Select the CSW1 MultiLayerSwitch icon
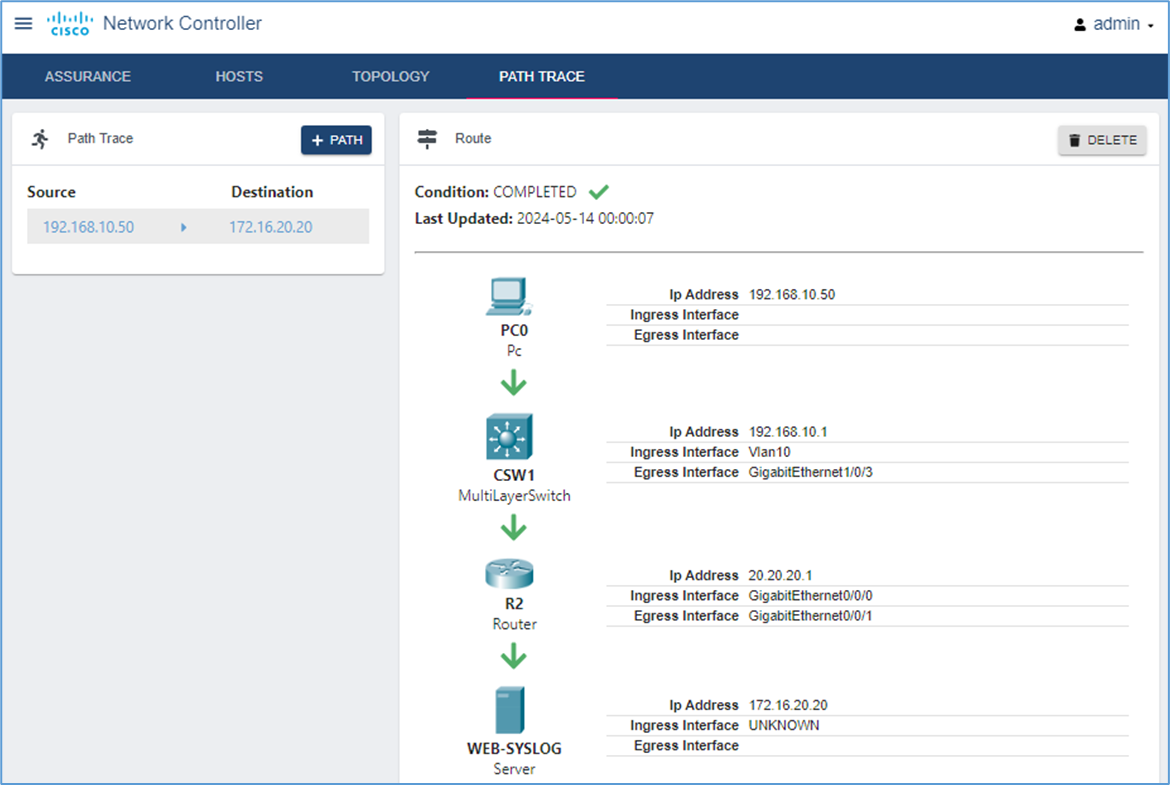The height and width of the screenshot is (785, 1170). [509, 437]
